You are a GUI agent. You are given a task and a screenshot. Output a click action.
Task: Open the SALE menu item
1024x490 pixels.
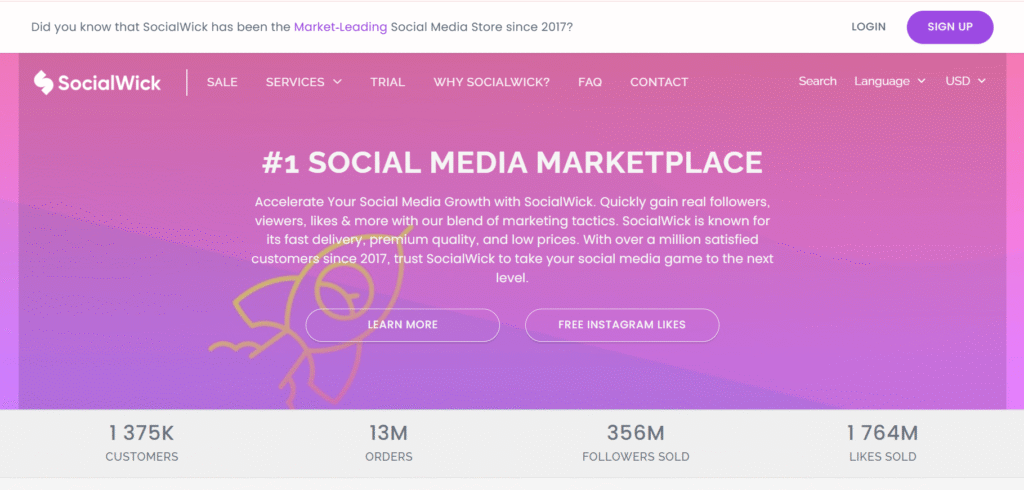pos(222,82)
